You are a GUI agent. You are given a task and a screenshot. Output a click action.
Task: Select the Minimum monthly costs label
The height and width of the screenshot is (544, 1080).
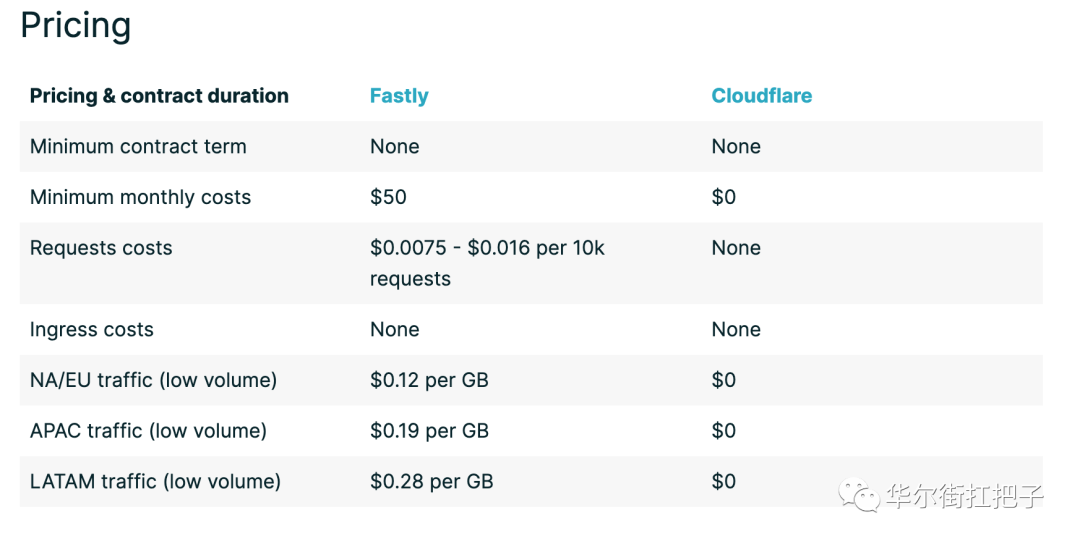pos(141,198)
